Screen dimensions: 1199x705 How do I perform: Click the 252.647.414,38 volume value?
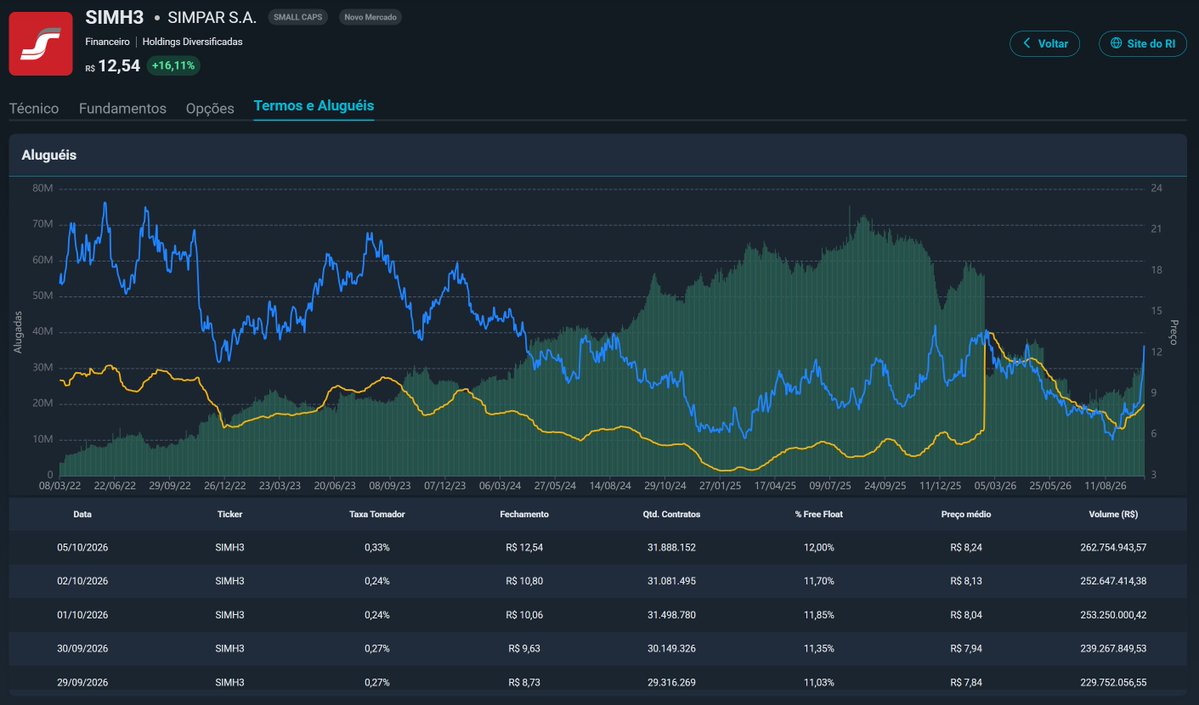pos(1113,581)
